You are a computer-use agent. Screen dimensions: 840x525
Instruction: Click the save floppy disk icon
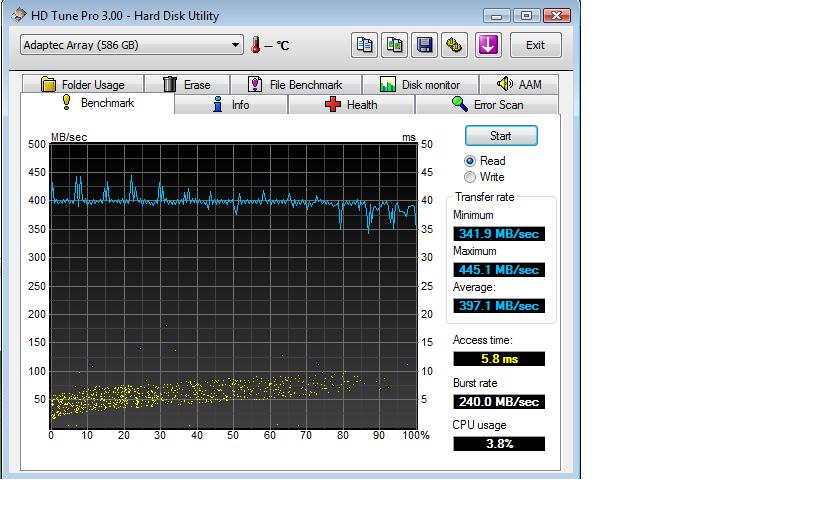pyautogui.click(x=424, y=45)
